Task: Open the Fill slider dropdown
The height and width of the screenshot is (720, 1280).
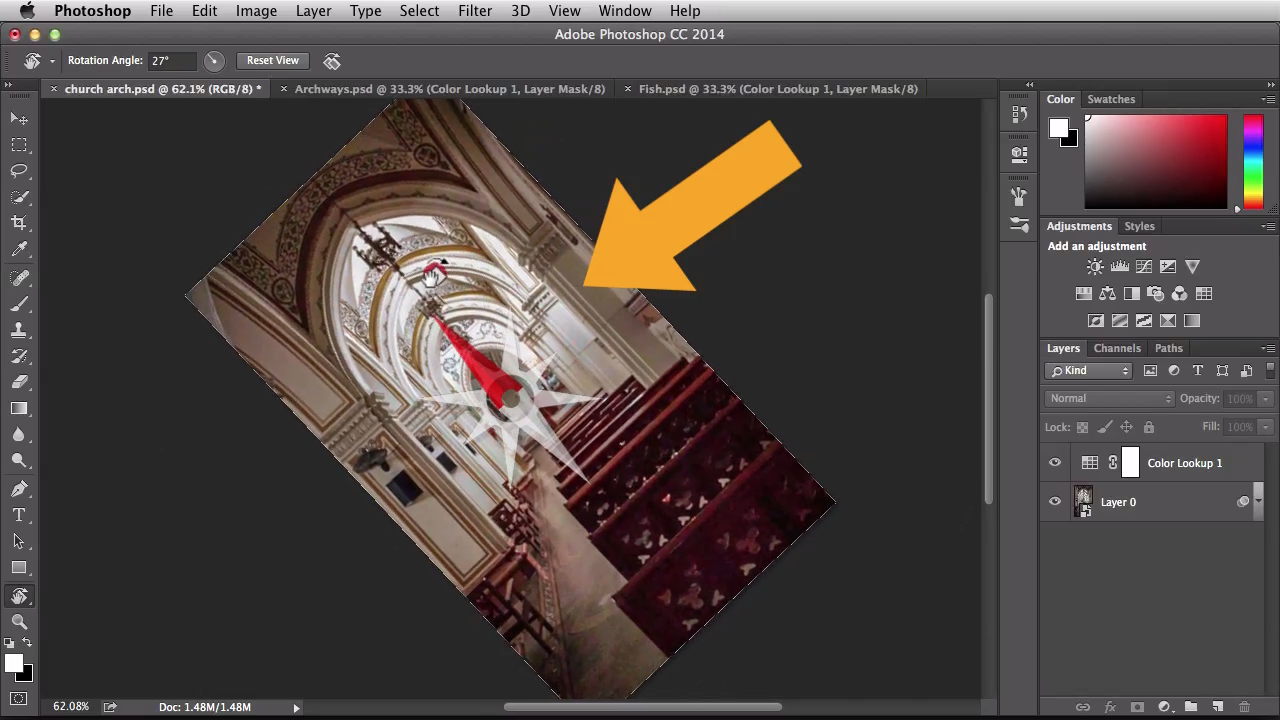Action: pyautogui.click(x=1265, y=427)
